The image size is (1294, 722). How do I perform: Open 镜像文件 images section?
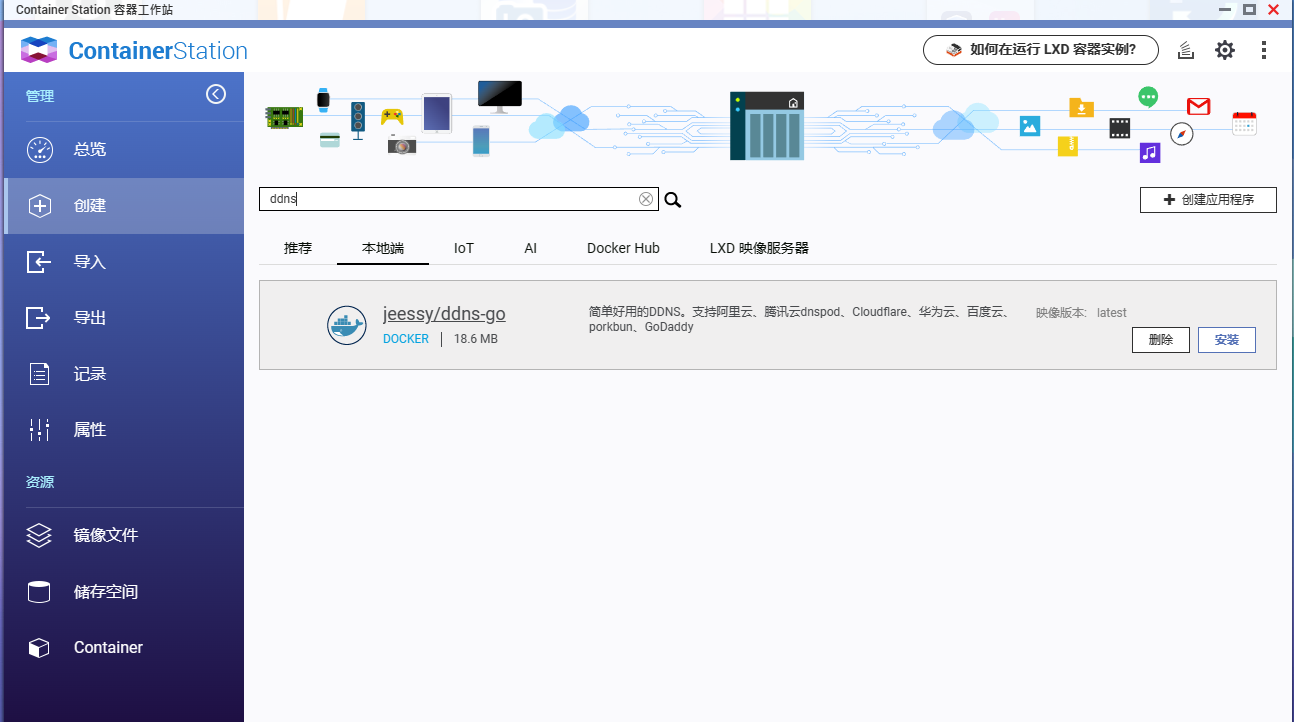pyautogui.click(x=123, y=536)
